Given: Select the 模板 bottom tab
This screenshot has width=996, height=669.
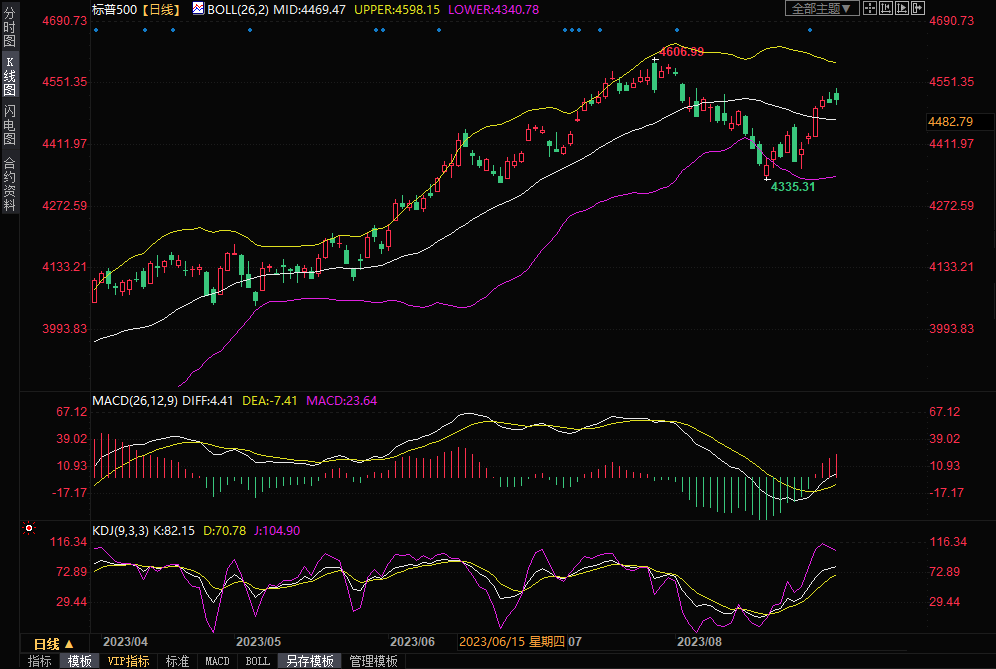Looking at the screenshot, I should 80,661.
